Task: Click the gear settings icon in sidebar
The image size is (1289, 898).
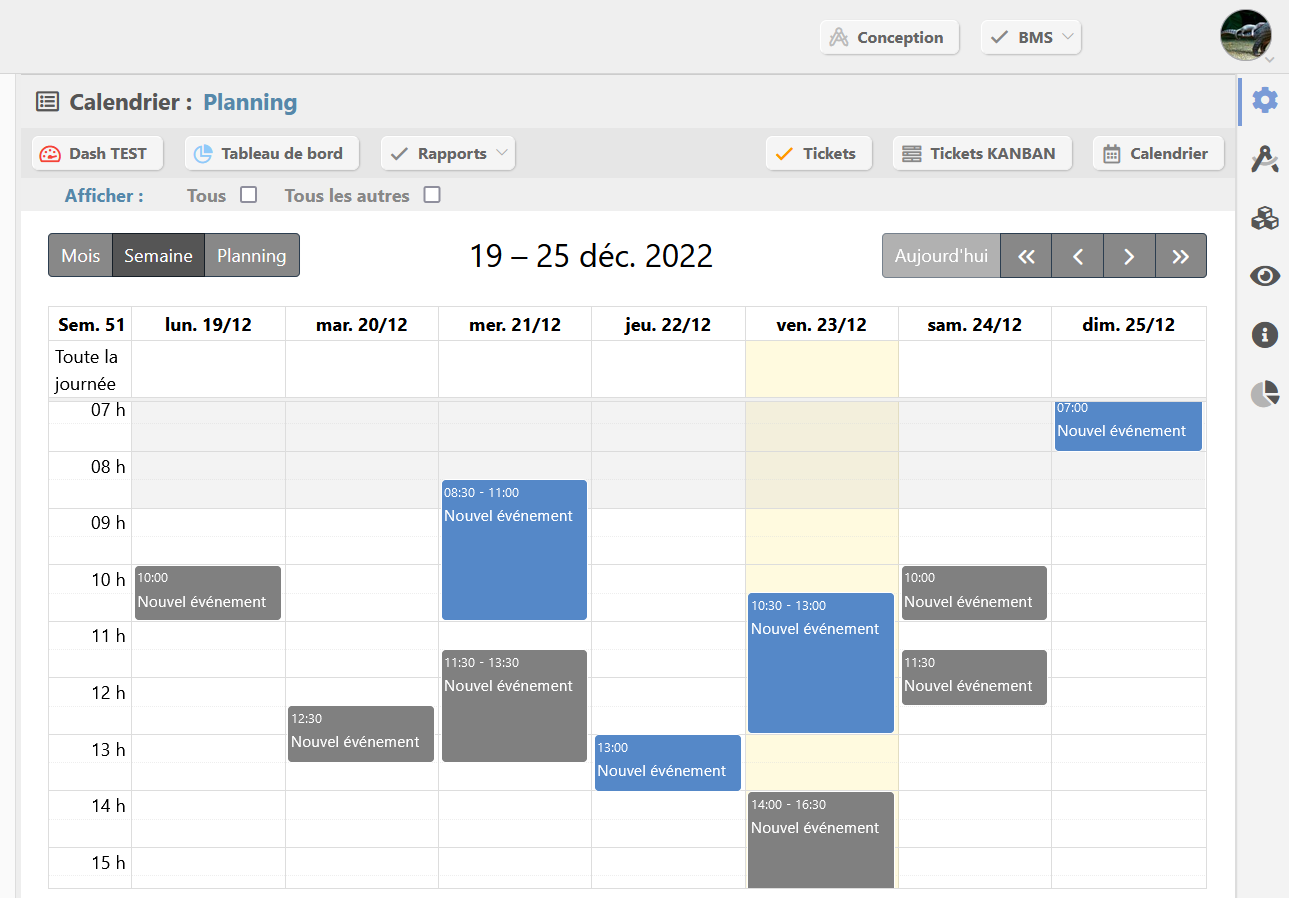Action: click(x=1265, y=100)
